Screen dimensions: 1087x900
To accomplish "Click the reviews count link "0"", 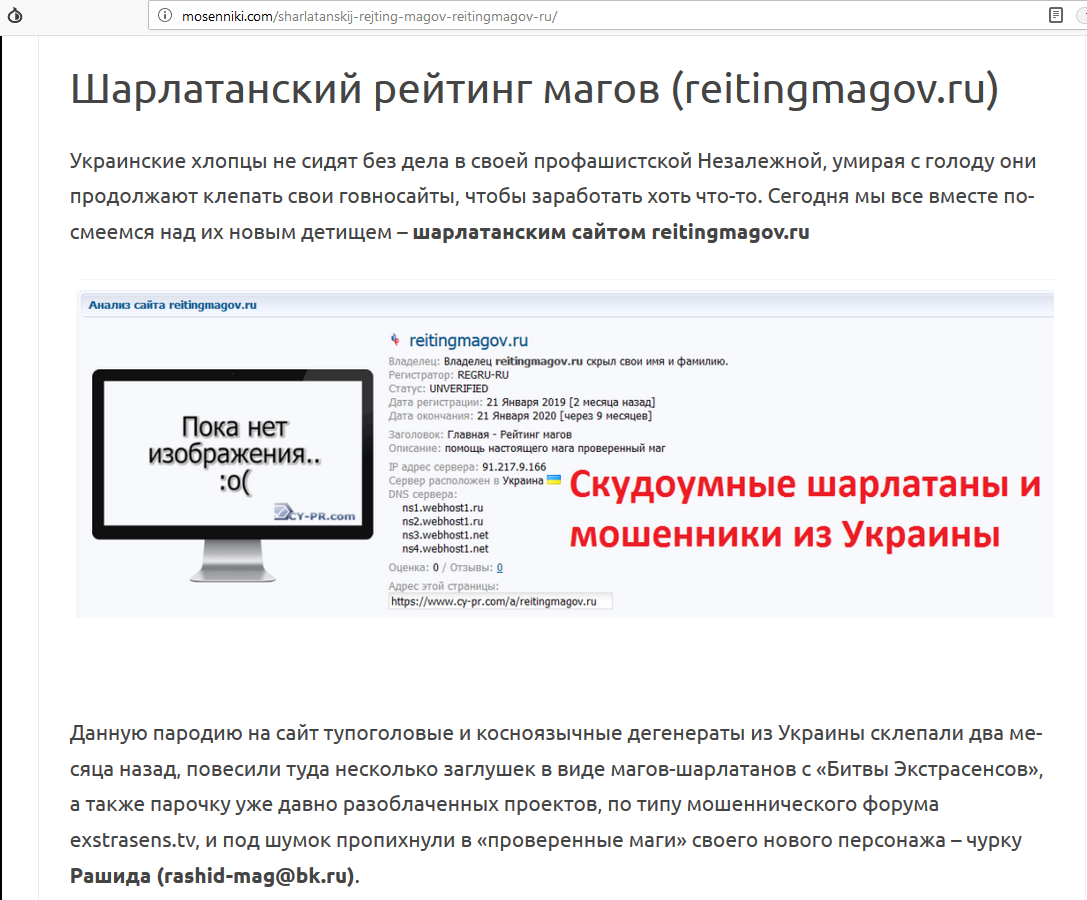I will 500,567.
